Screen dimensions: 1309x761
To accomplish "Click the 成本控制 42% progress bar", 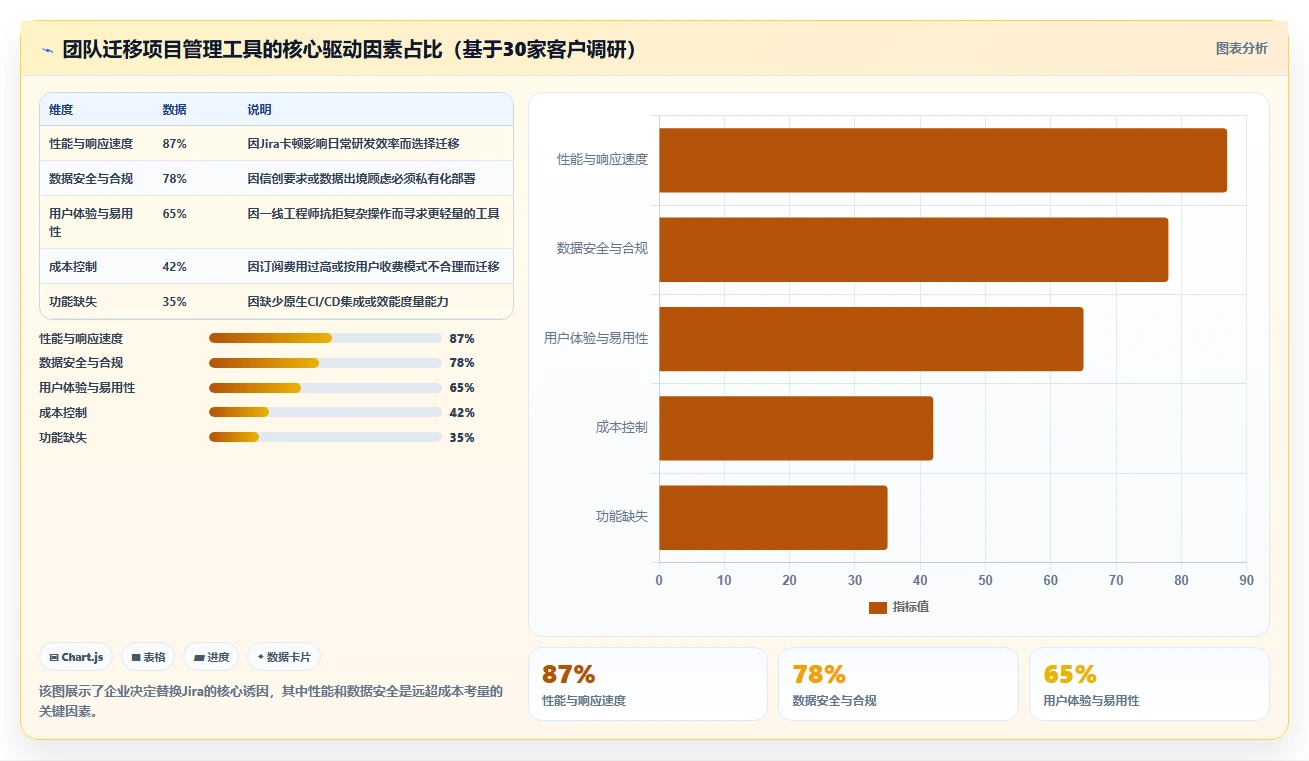I will click(x=325, y=413).
